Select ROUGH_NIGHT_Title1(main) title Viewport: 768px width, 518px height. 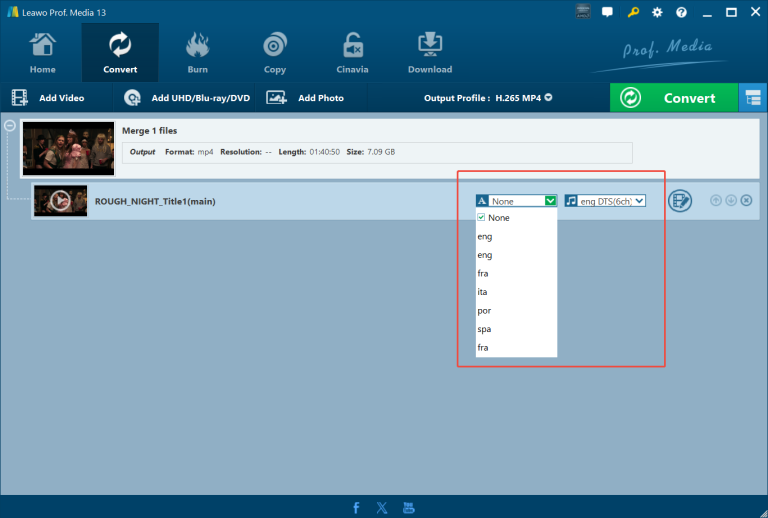pos(155,201)
